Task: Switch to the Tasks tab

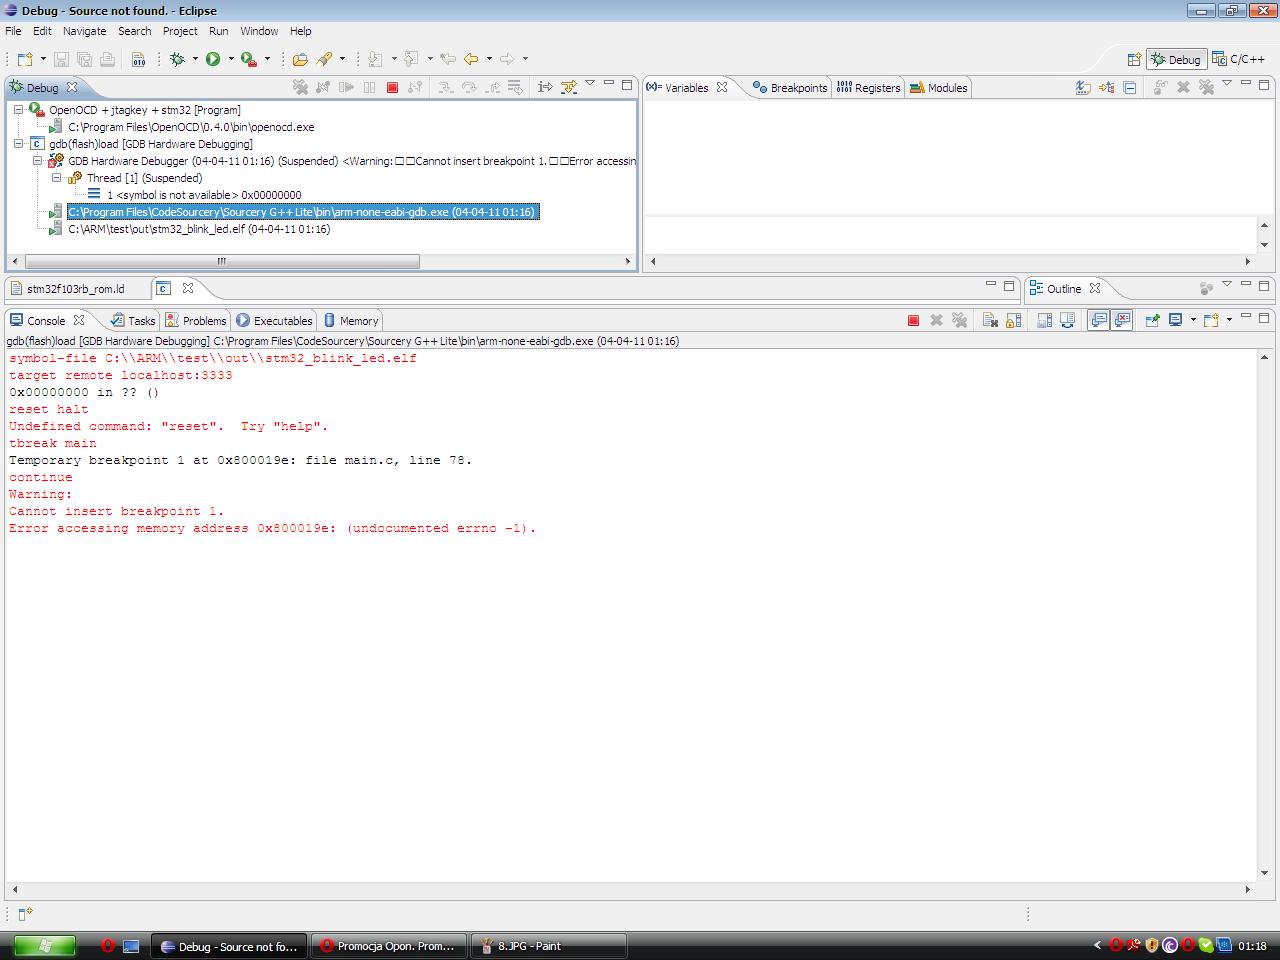Action: pos(133,321)
